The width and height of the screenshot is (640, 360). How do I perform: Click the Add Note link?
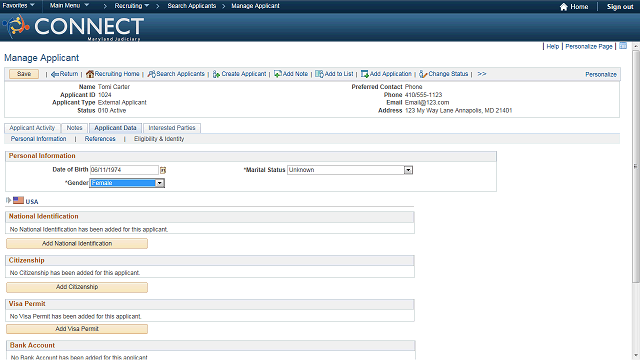(295, 74)
